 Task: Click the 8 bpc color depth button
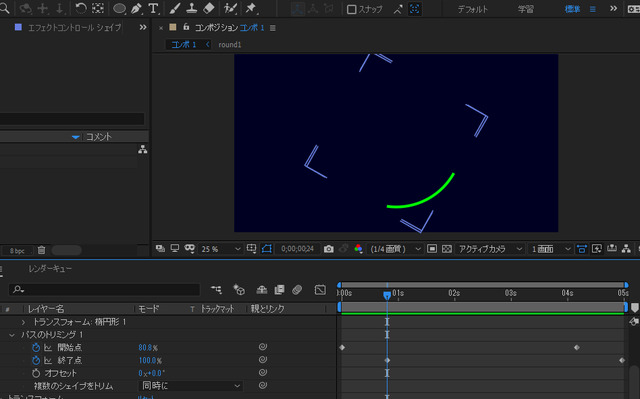click(17, 250)
